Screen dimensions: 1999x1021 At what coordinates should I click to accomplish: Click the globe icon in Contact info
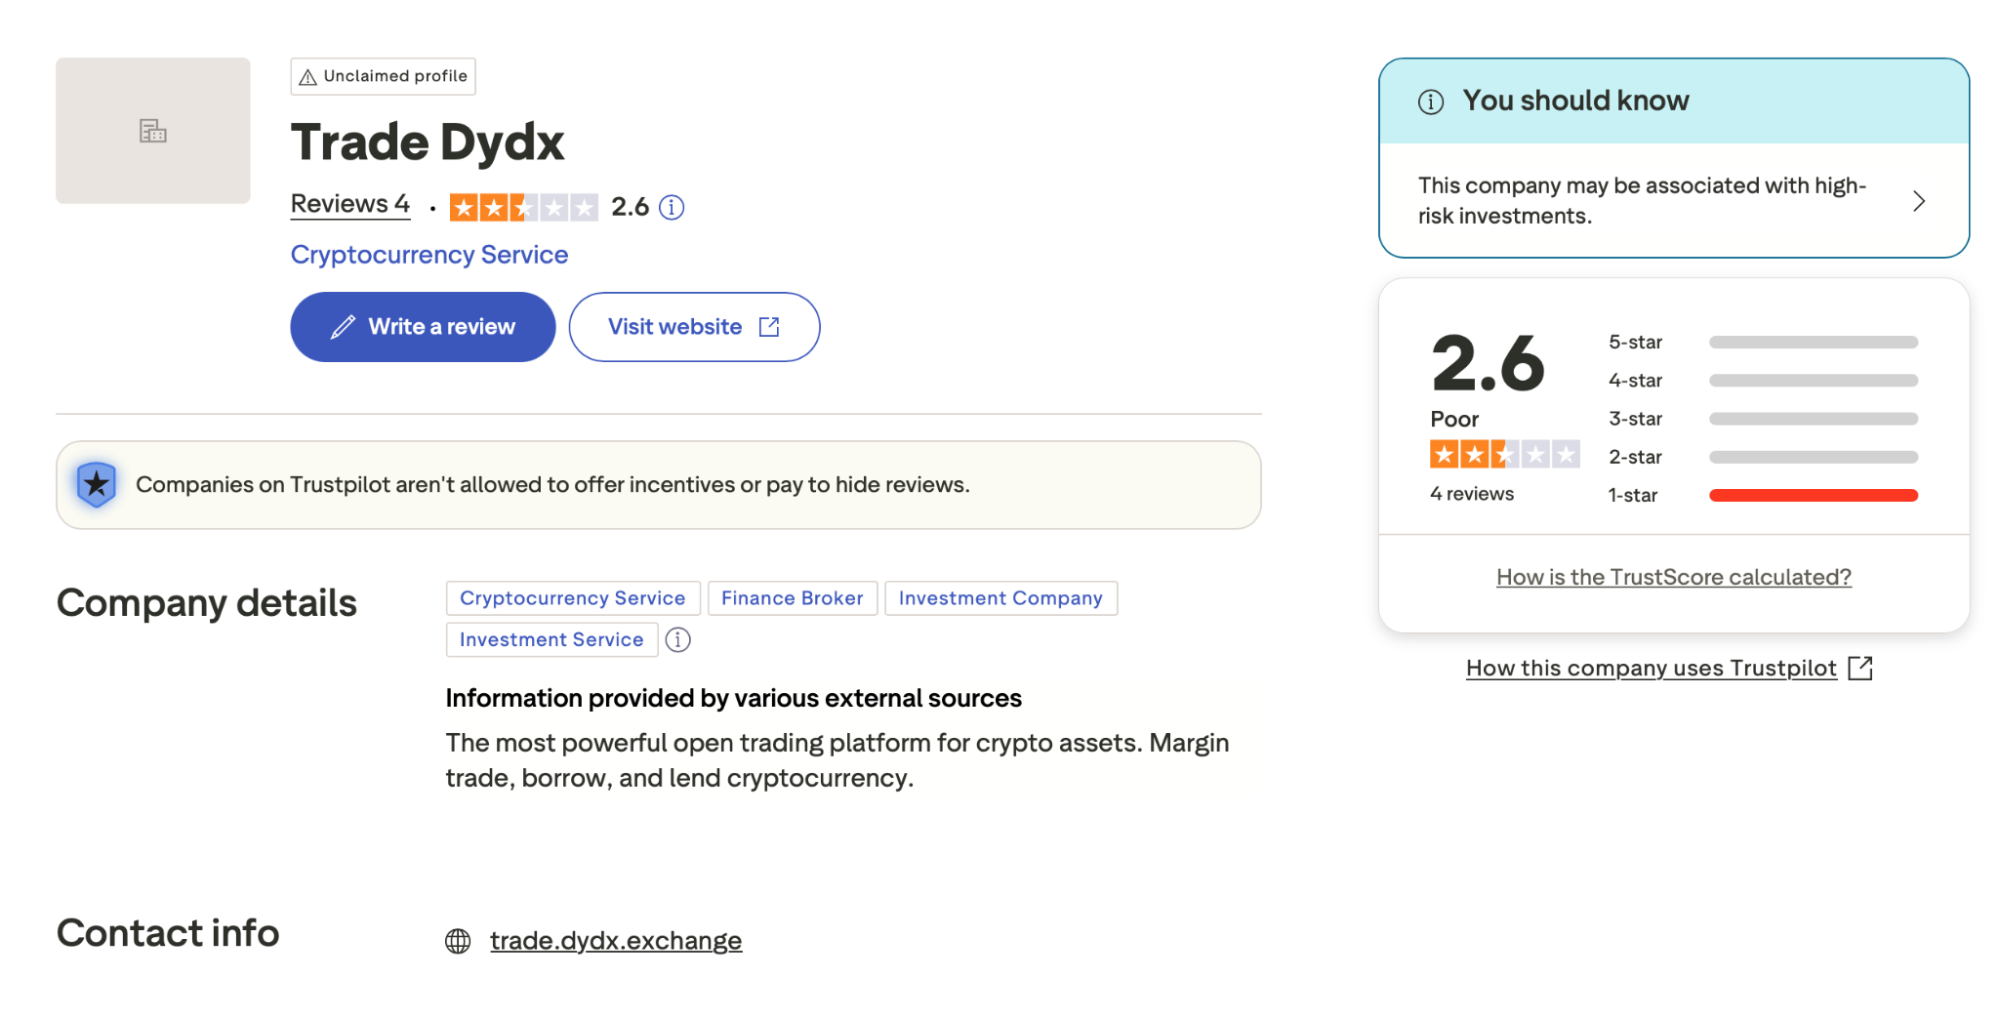[x=458, y=940]
